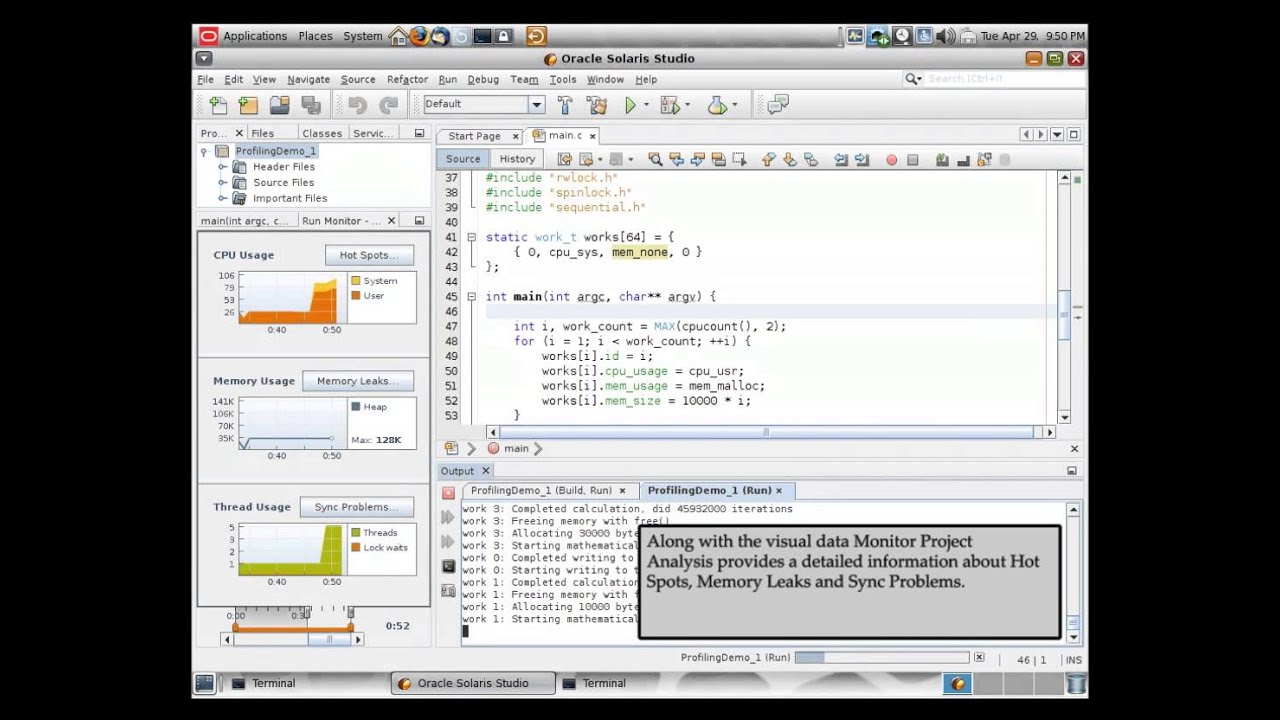This screenshot has width=1280, height=720.
Task: Click the Open Project toolbar icon
Action: click(x=279, y=105)
